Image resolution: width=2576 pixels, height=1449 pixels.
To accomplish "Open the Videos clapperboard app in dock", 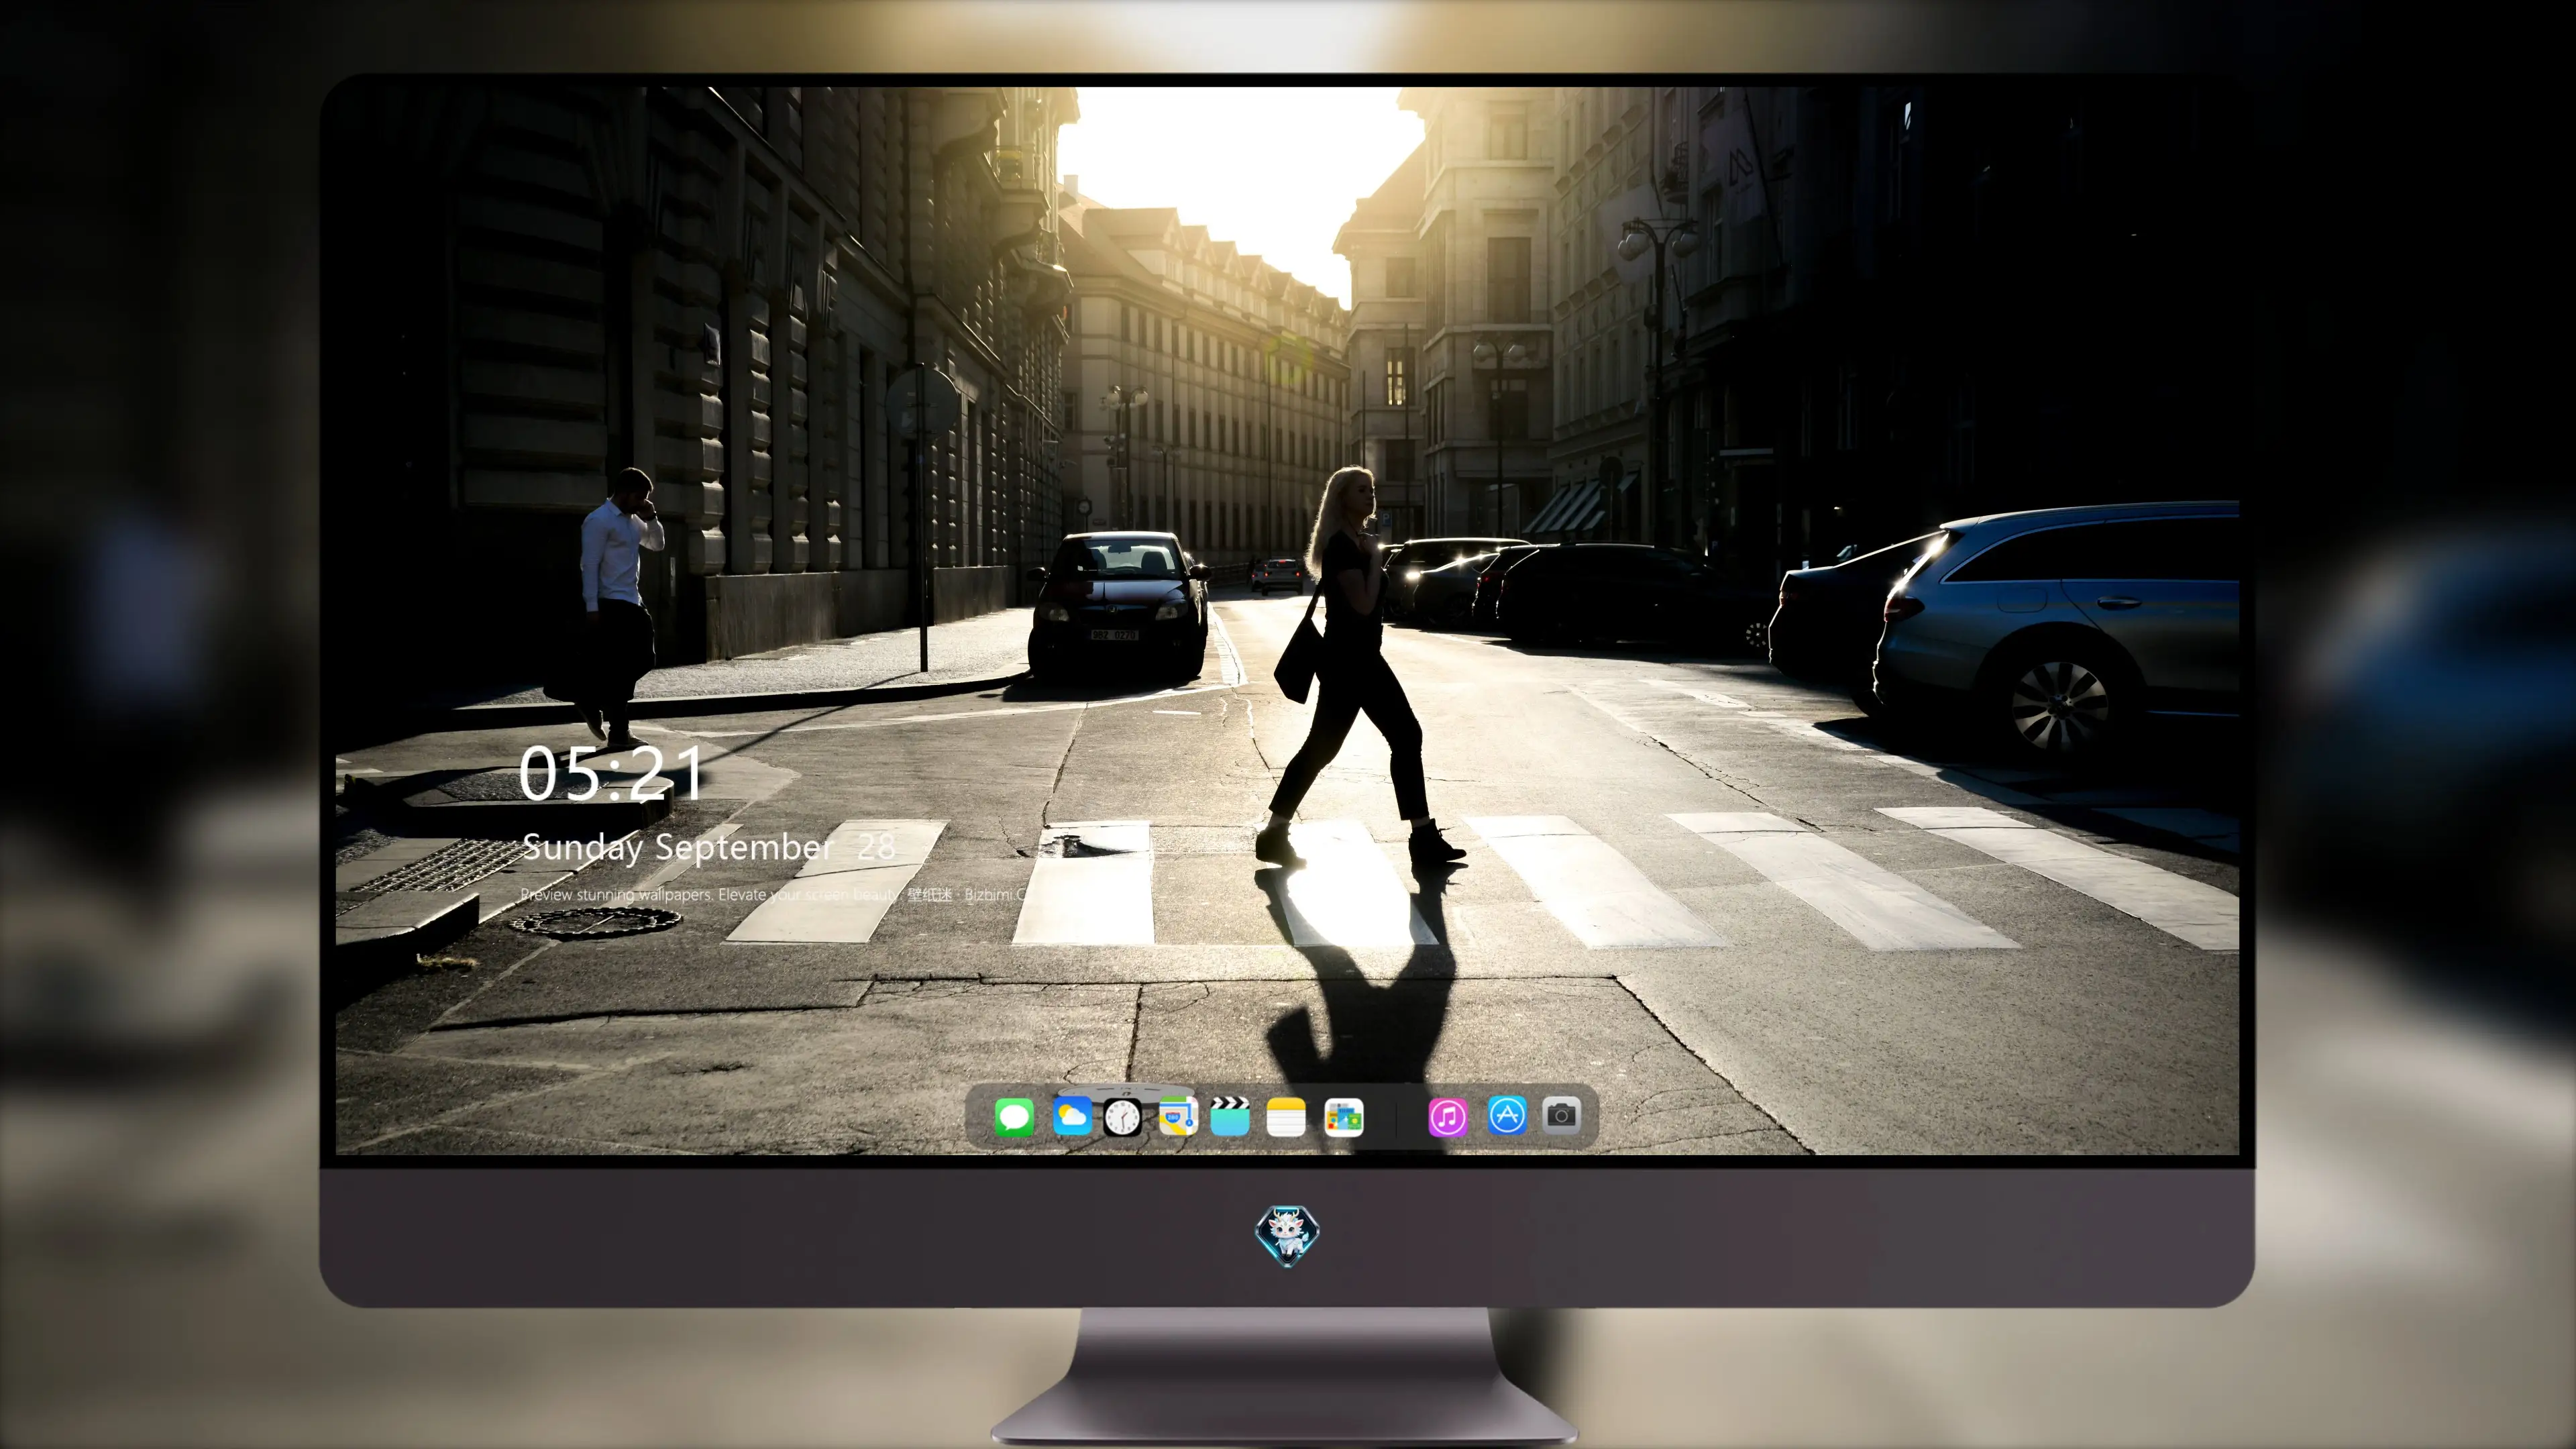I will click(1230, 1116).
